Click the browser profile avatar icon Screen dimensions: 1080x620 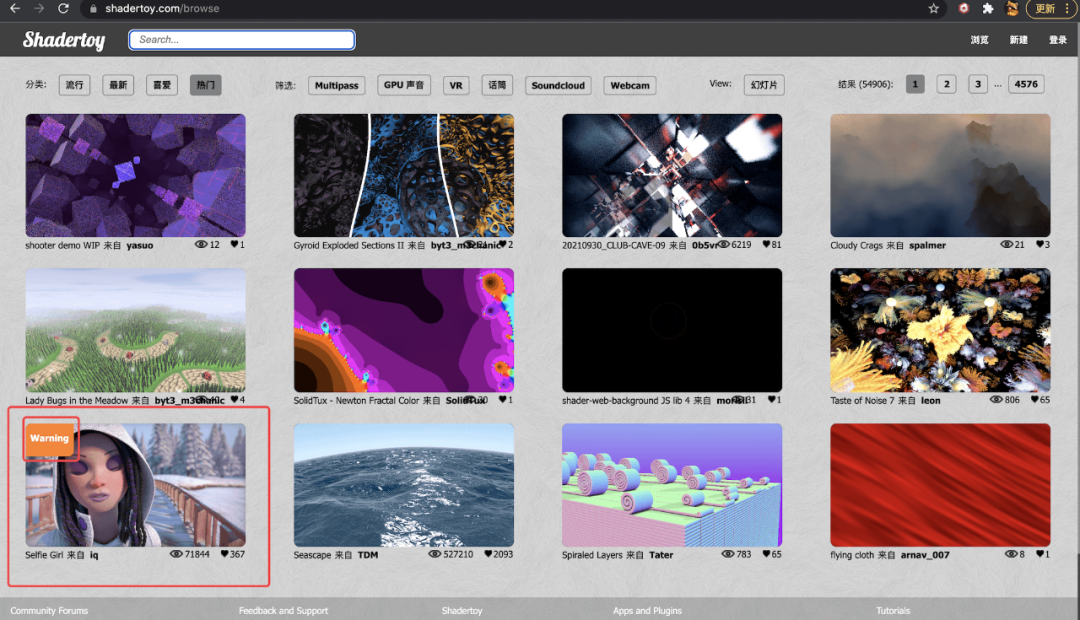coord(1011,9)
